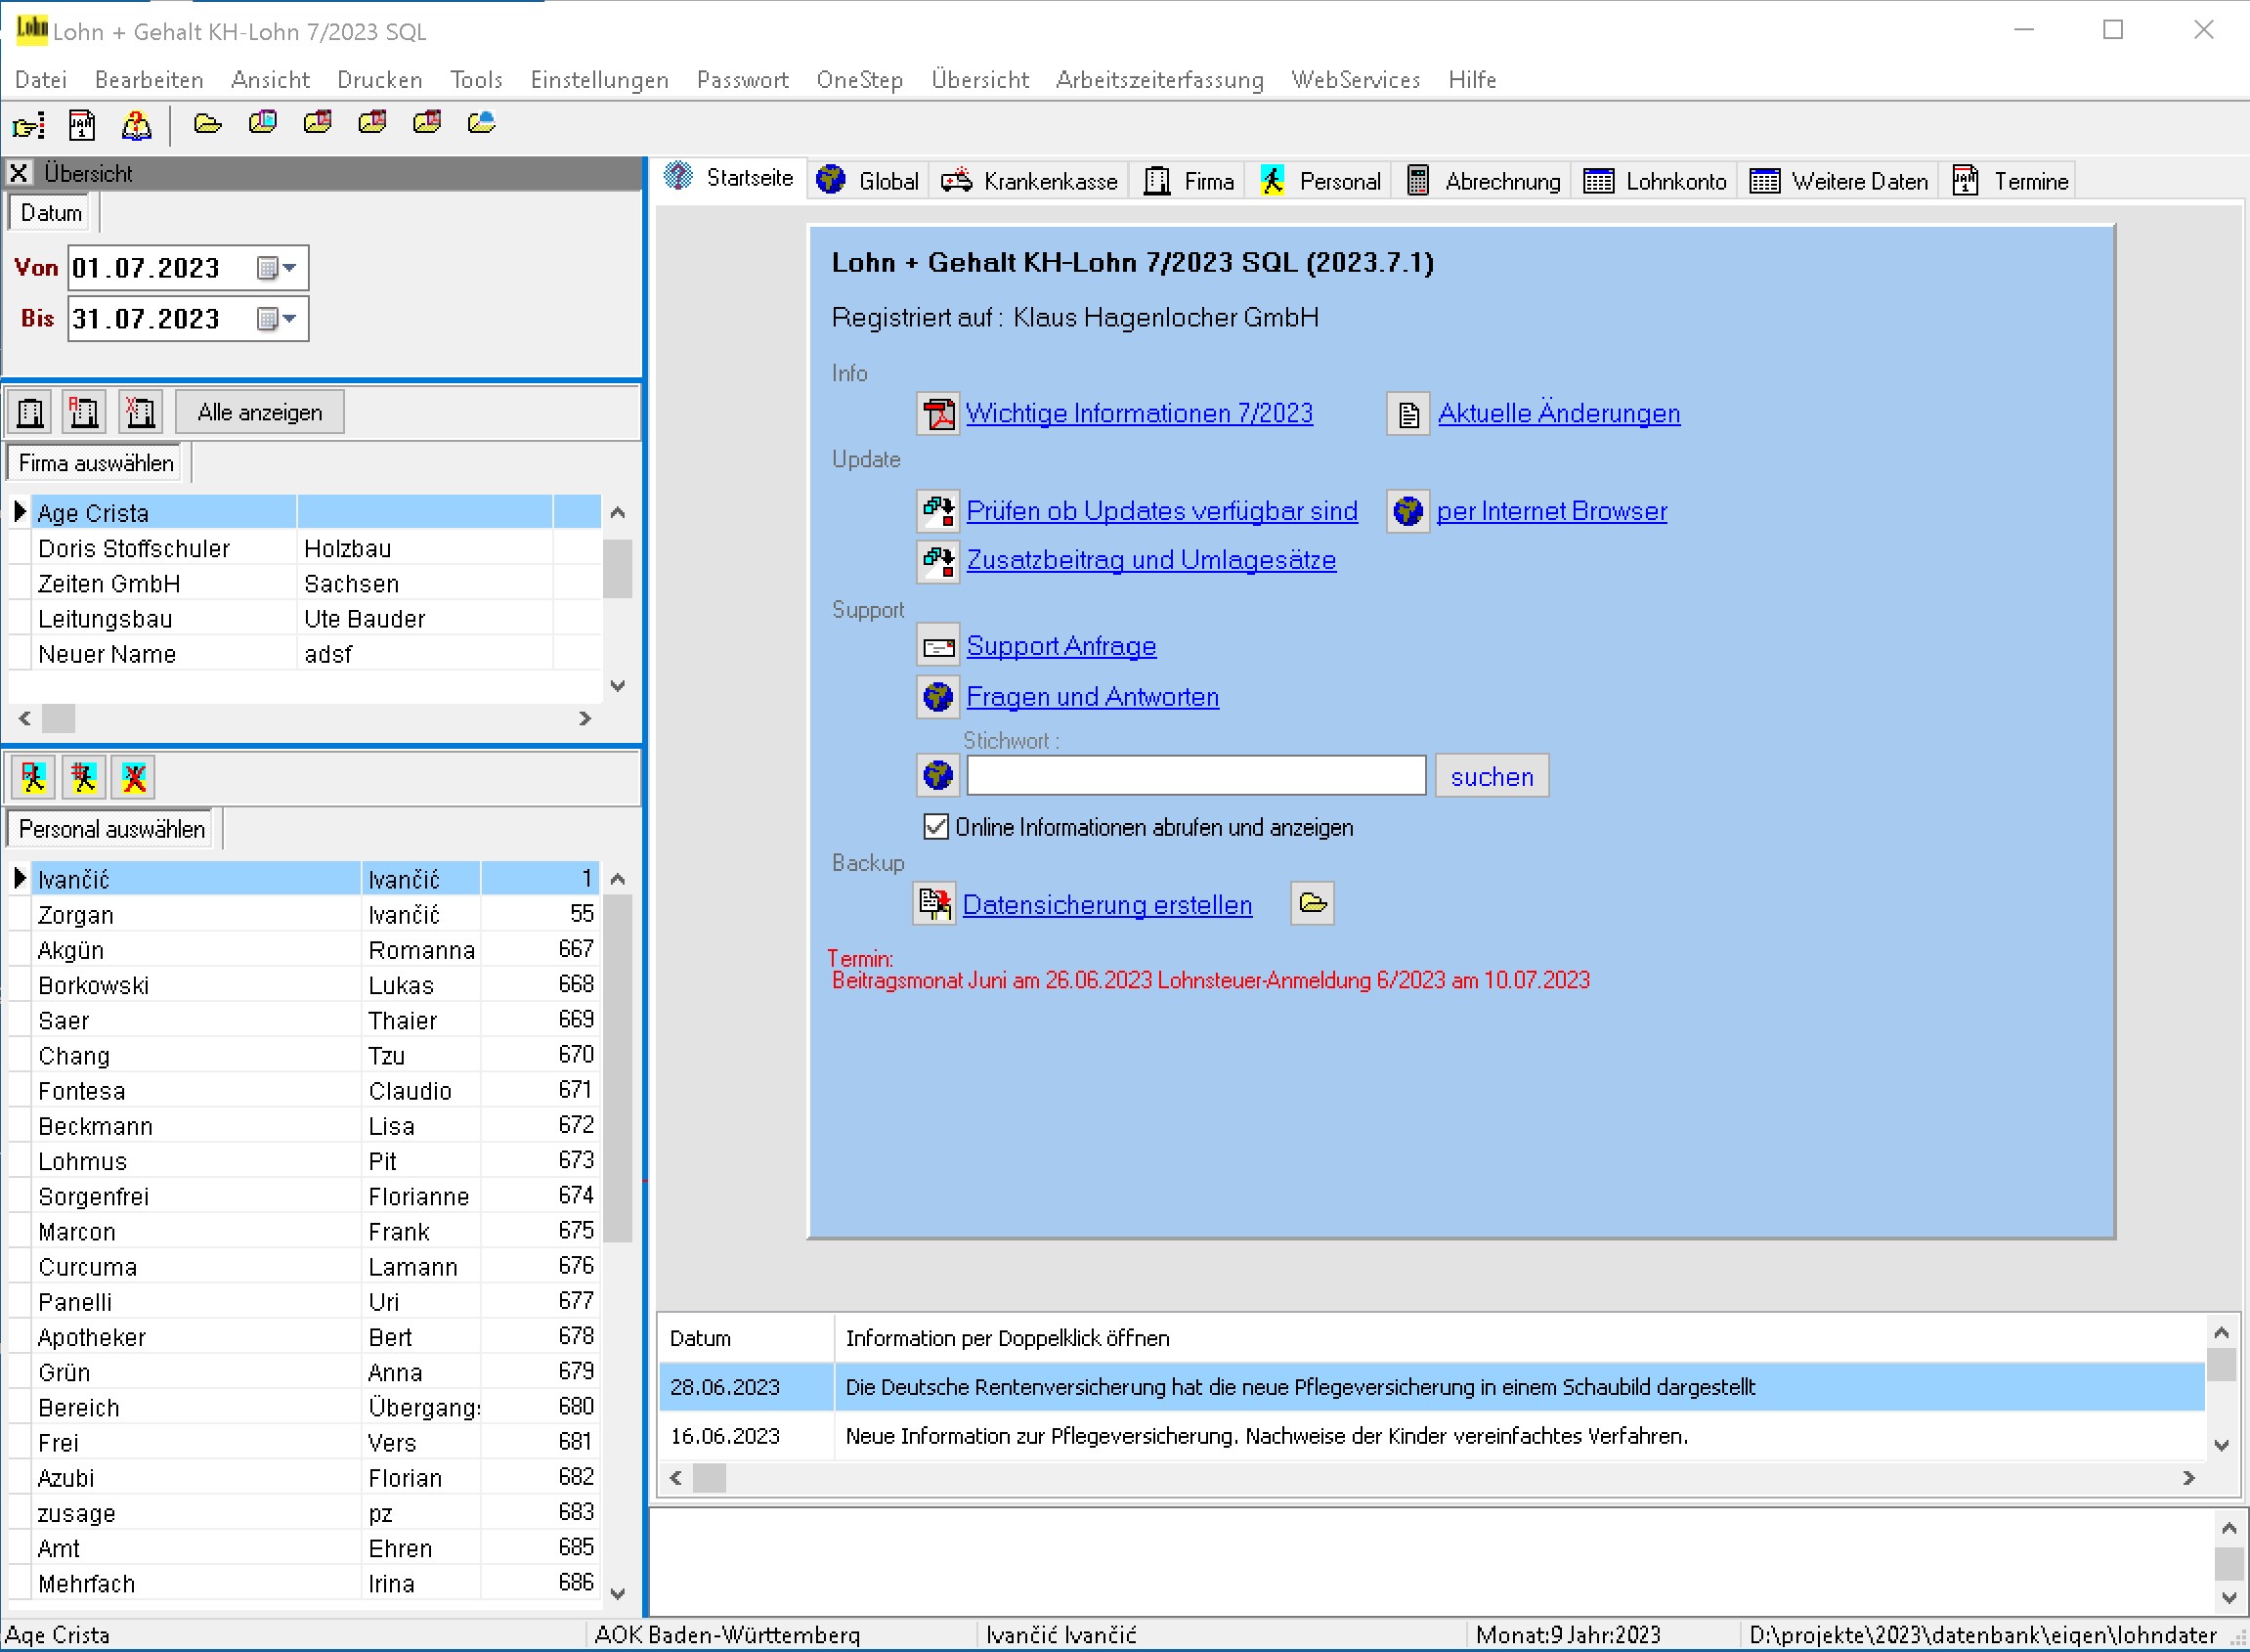The image size is (2250, 1652).
Task: Click icon beside Zusatzbeitrag und Umlagesätze
Action: coord(938,561)
